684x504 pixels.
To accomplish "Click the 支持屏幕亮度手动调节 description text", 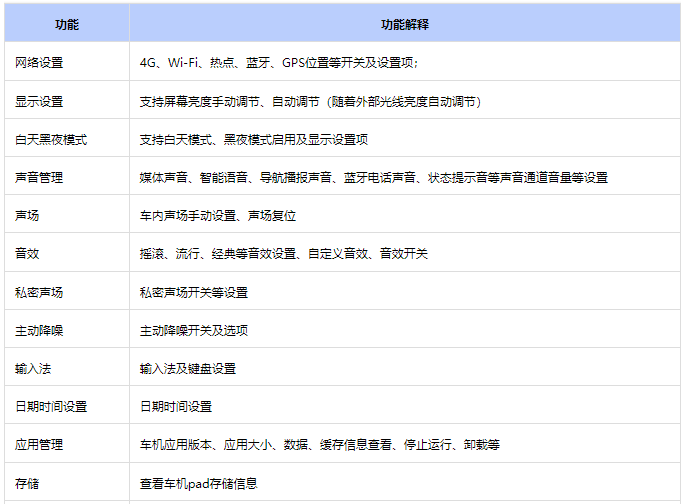I will 310,101.
